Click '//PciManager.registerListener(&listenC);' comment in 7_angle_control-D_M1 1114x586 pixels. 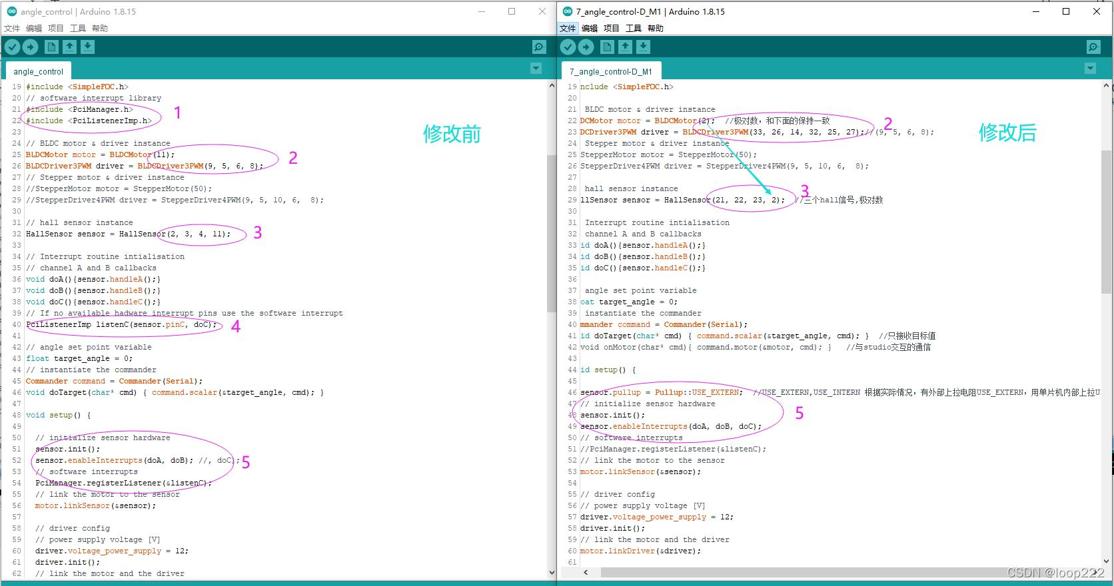(x=674, y=450)
